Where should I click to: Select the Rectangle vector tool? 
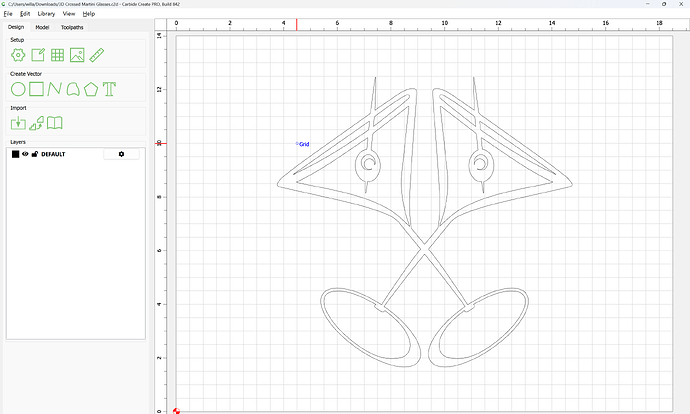coord(36,89)
